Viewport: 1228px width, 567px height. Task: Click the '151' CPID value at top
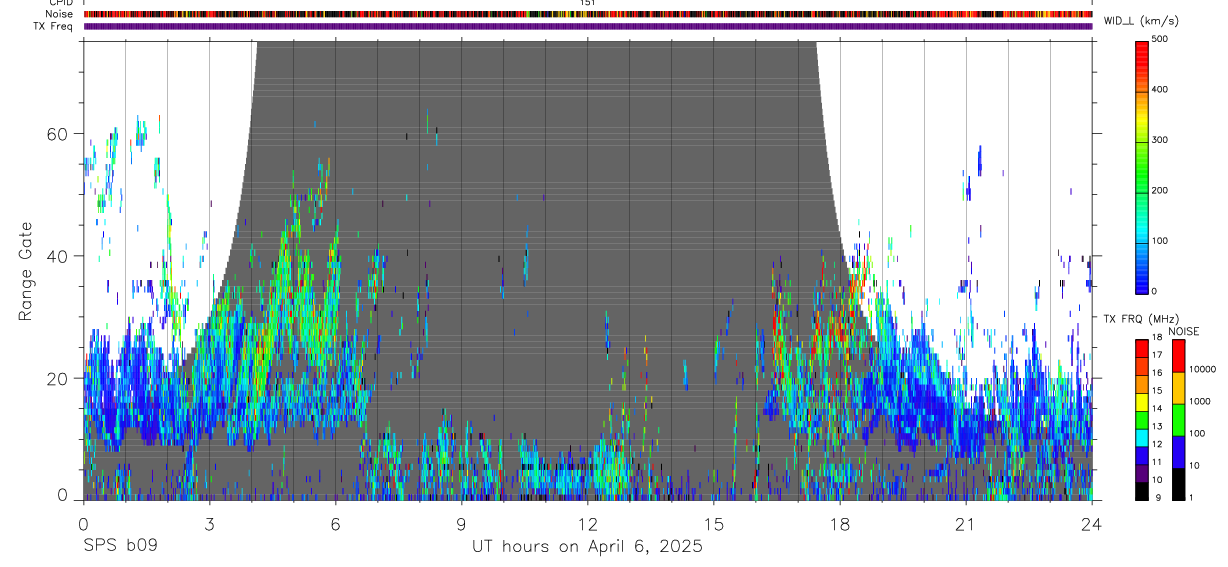(x=587, y=4)
